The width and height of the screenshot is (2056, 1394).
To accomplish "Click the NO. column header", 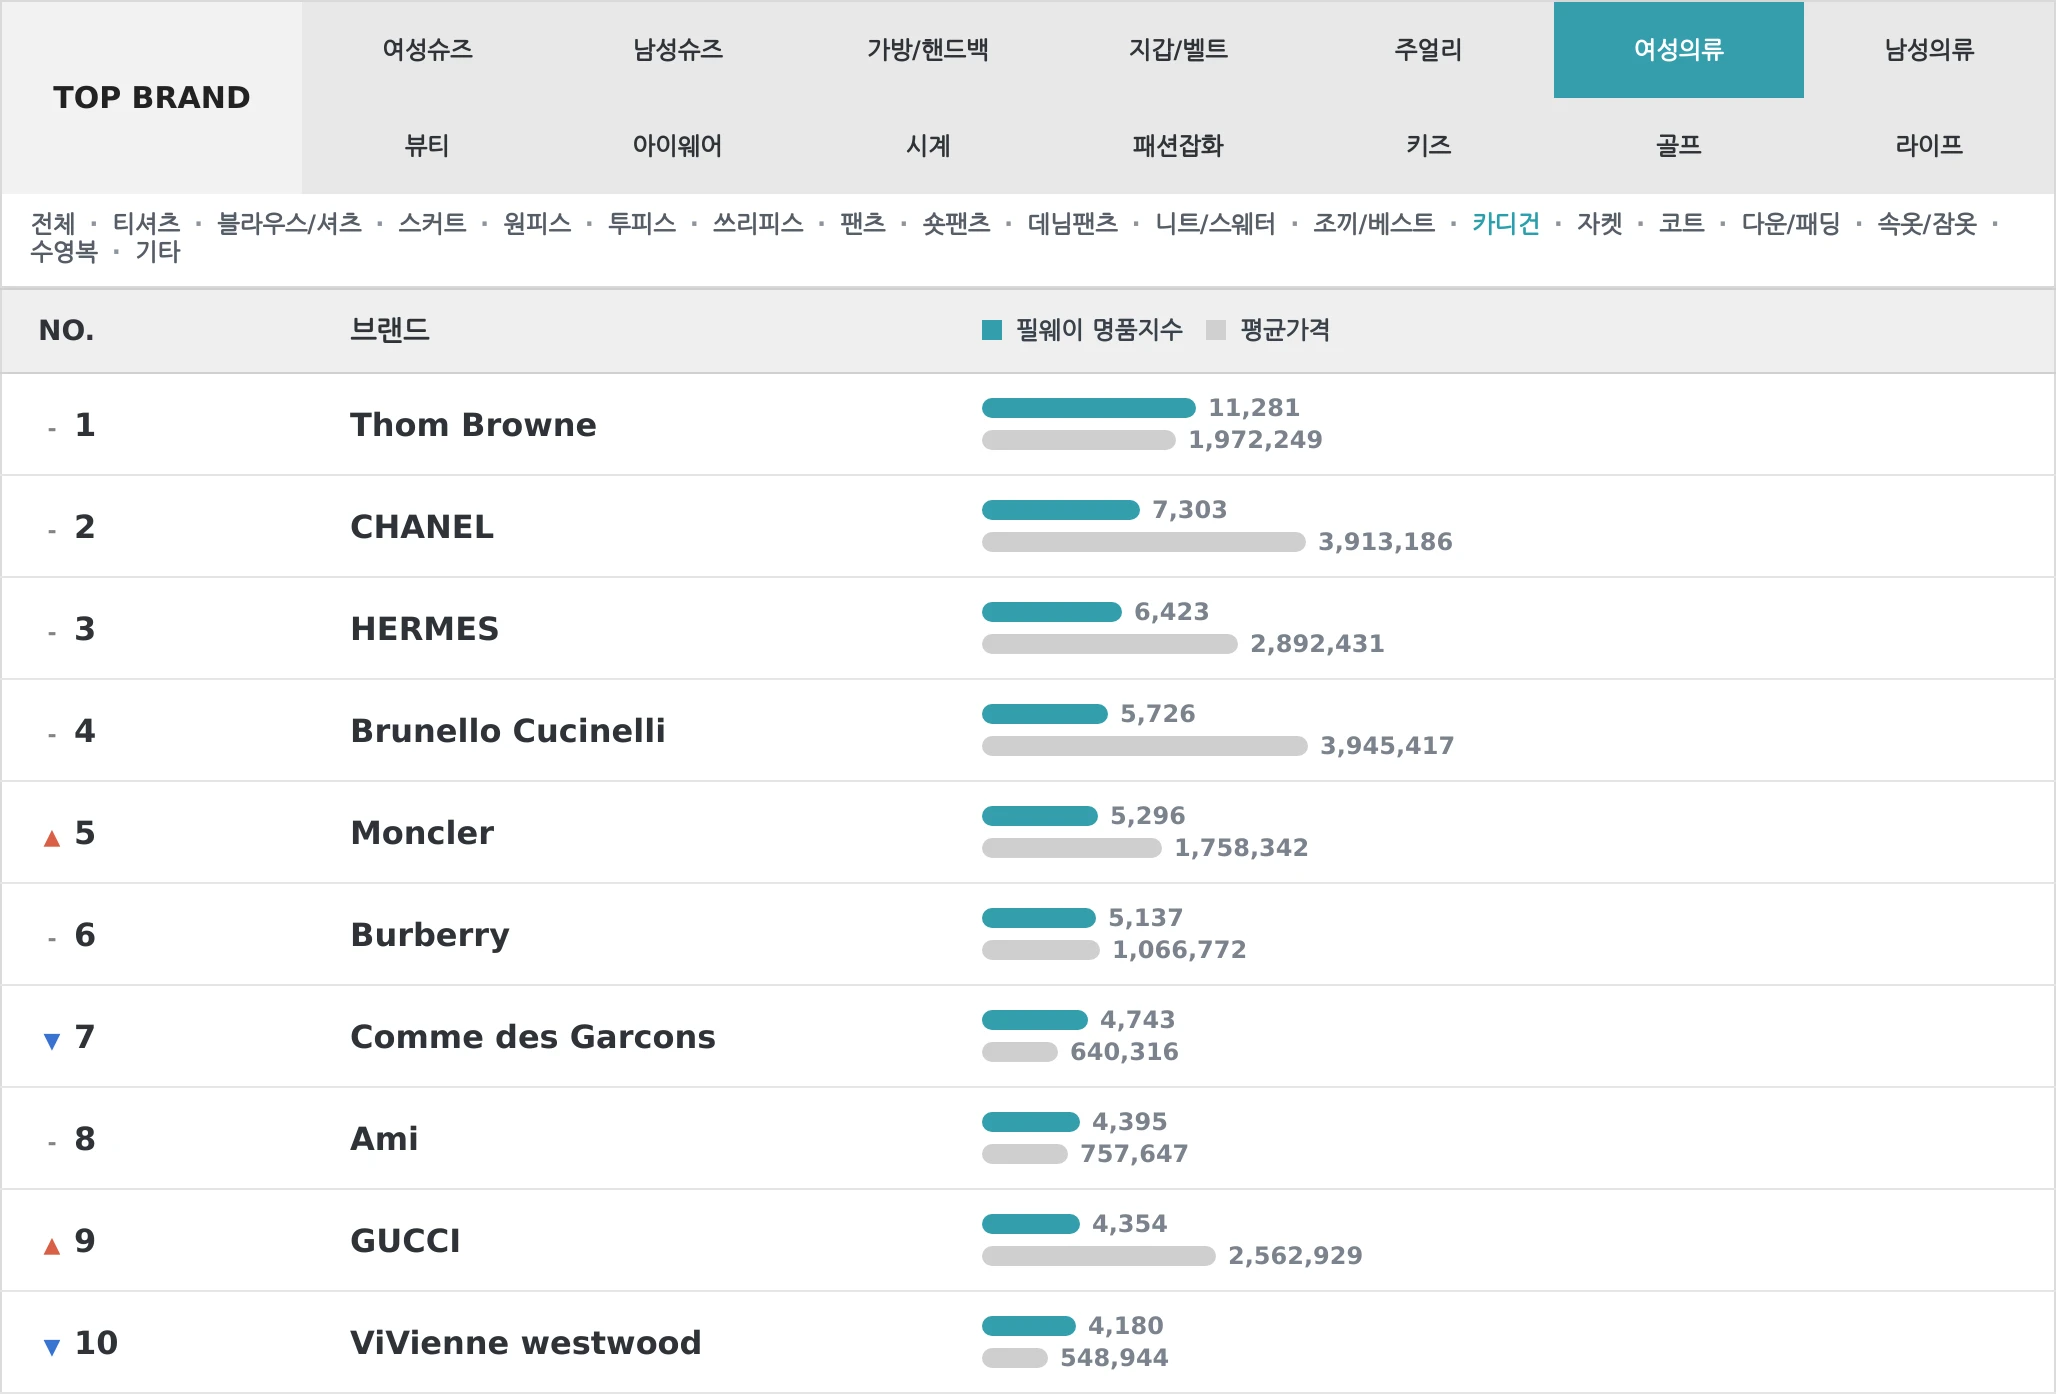I will (x=66, y=331).
